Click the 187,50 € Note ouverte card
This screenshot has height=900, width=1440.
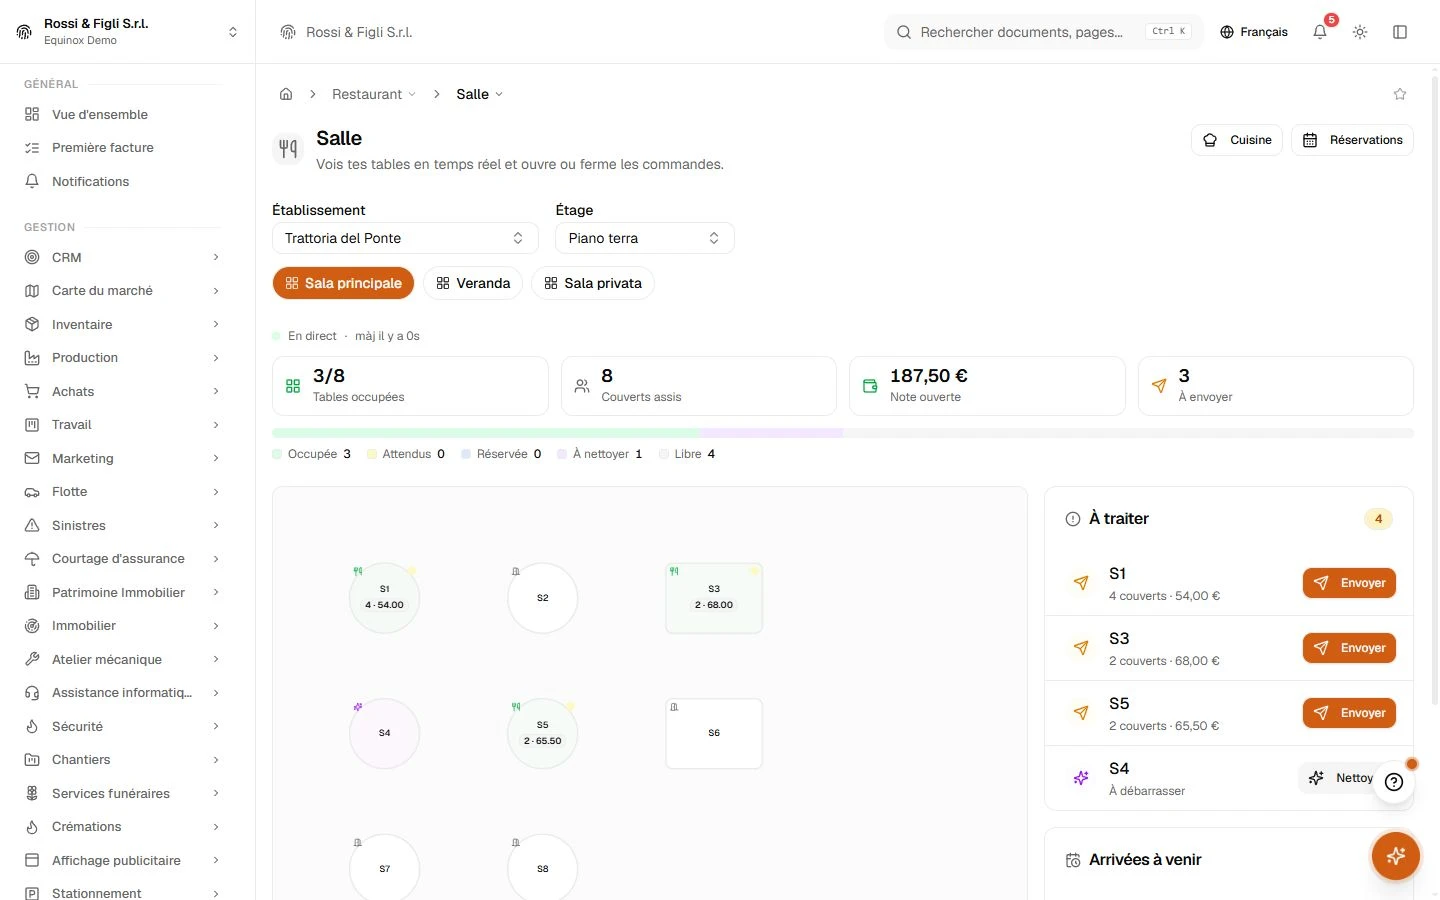(x=987, y=386)
